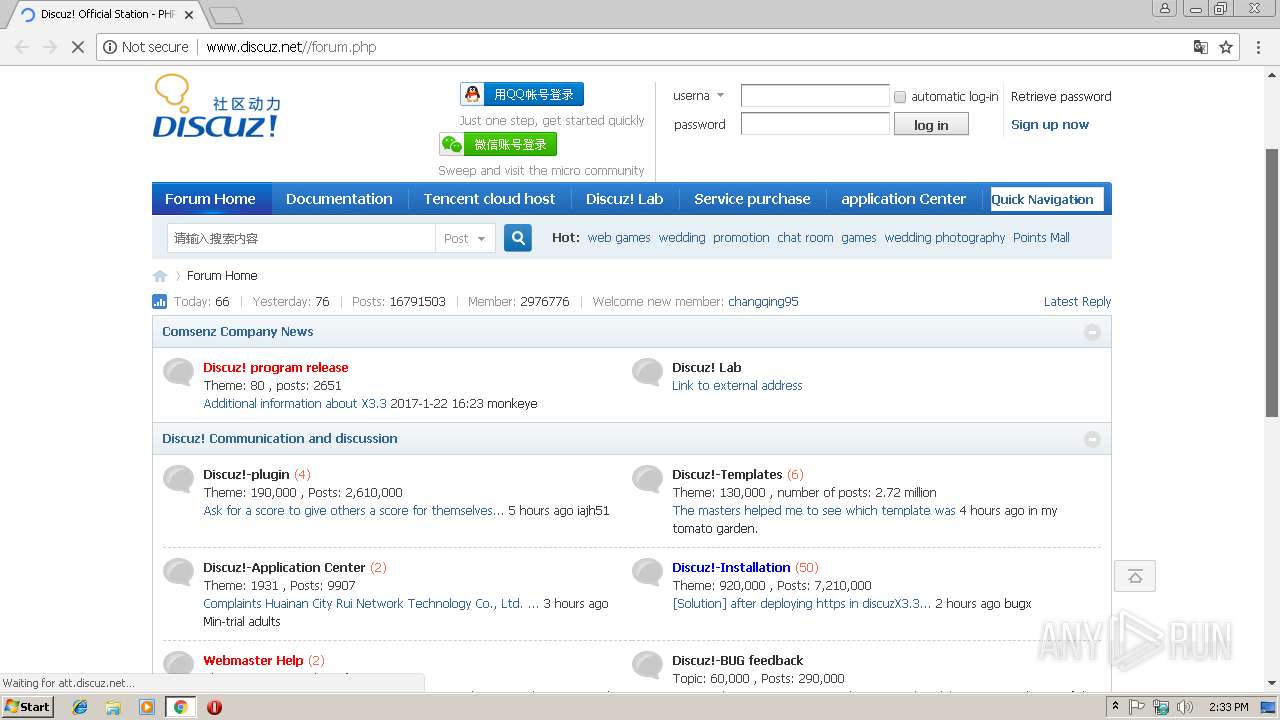
Task: Click the username input field
Action: [815, 96]
